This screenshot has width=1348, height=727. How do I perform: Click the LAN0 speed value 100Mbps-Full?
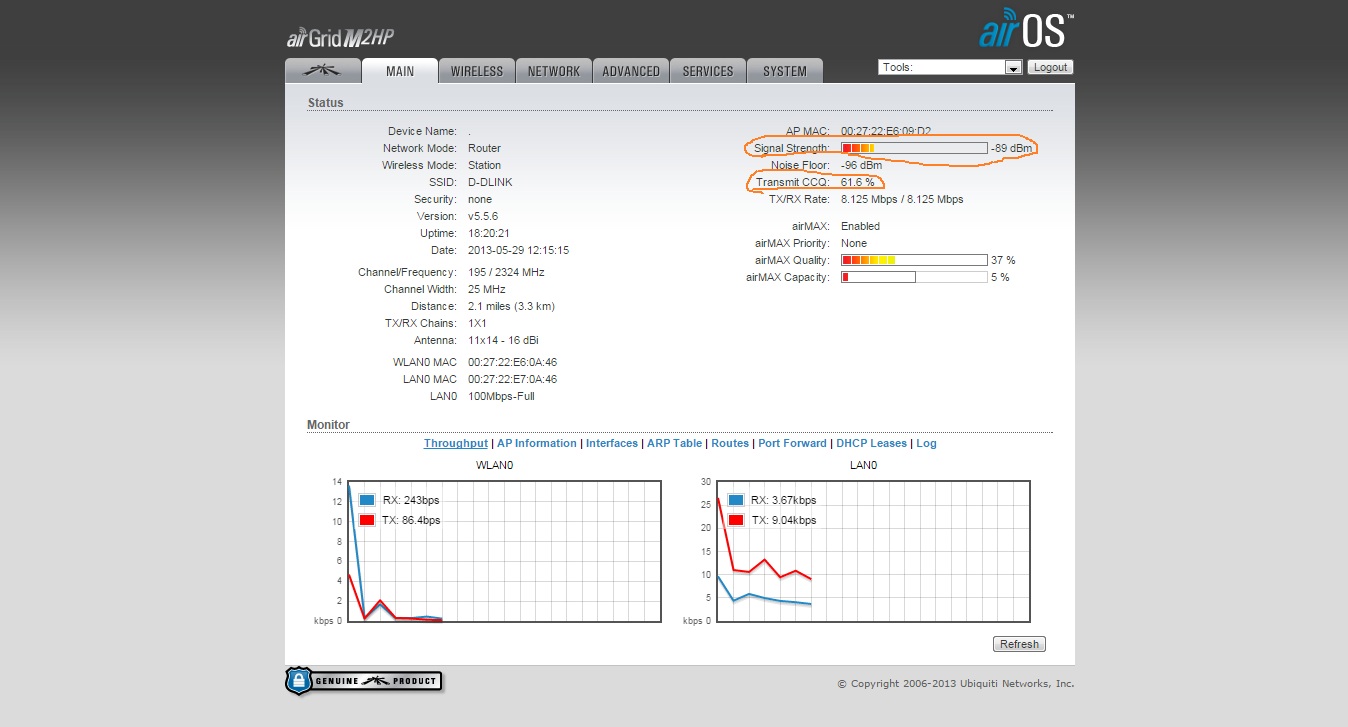501,396
